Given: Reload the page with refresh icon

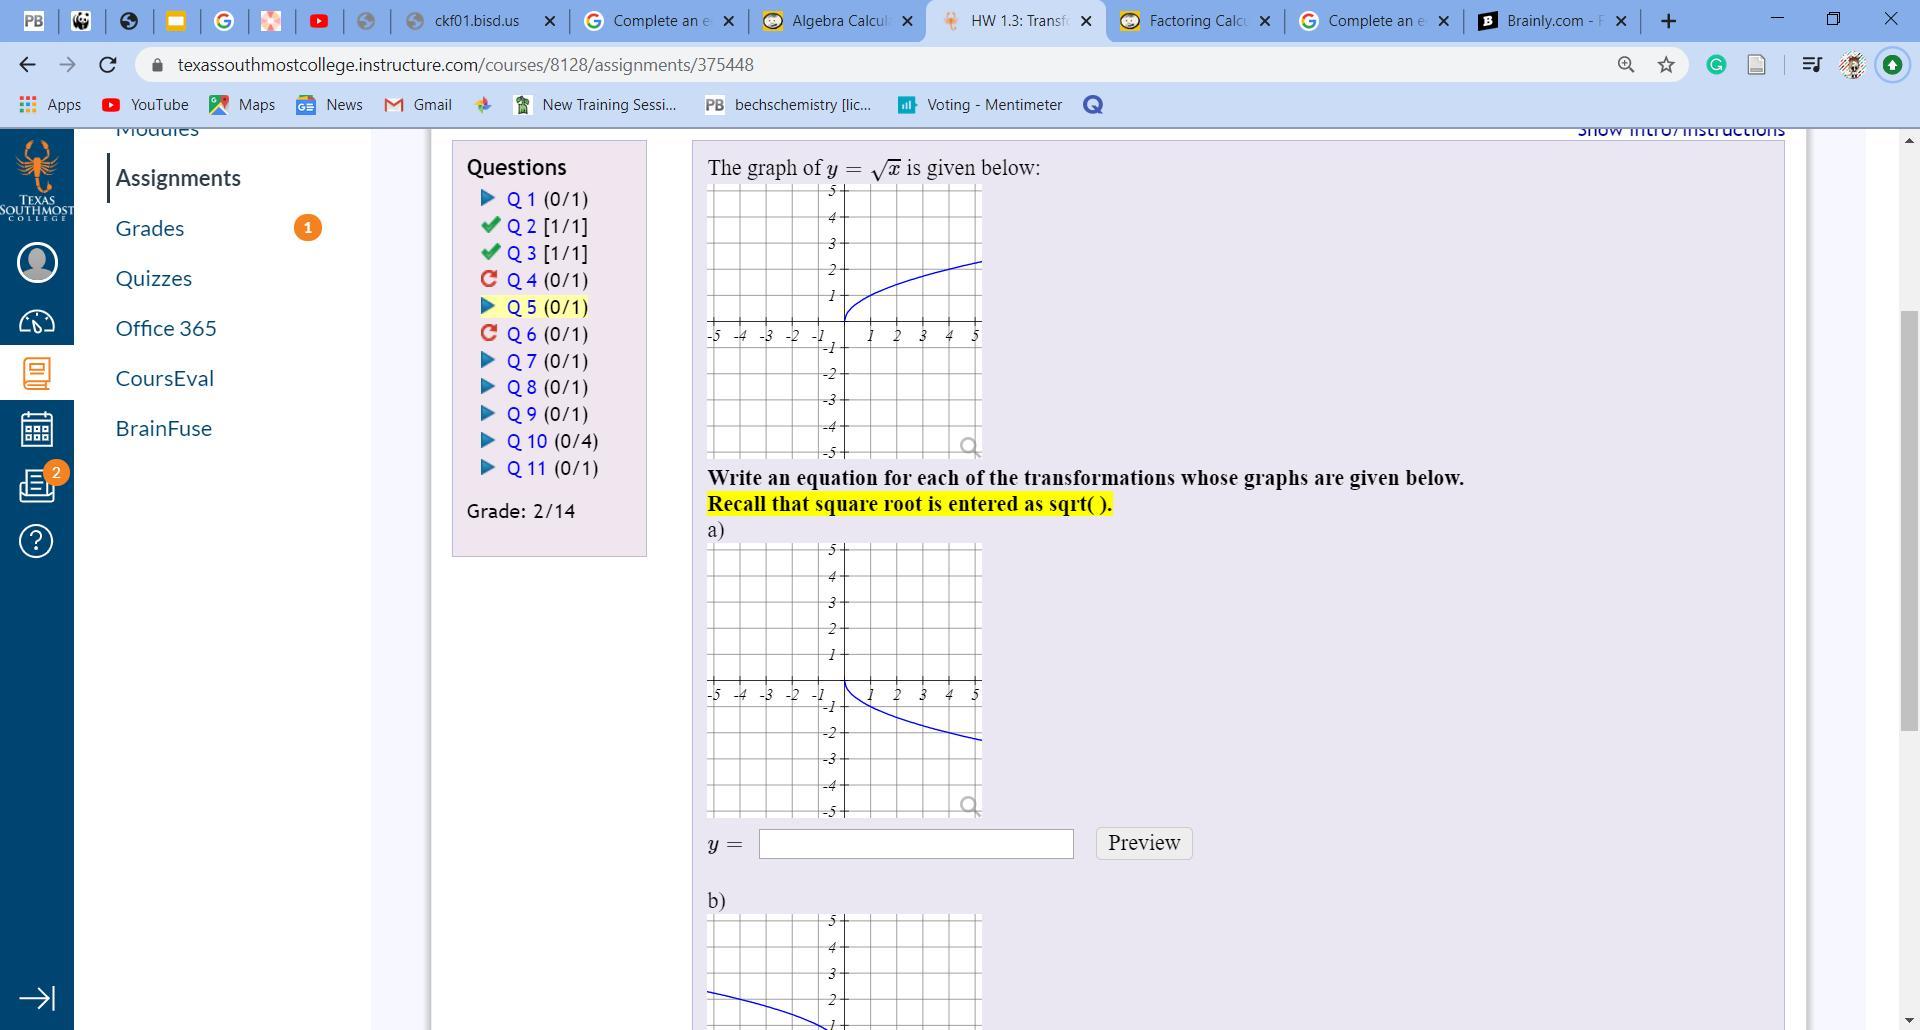Looking at the screenshot, I should [108, 65].
